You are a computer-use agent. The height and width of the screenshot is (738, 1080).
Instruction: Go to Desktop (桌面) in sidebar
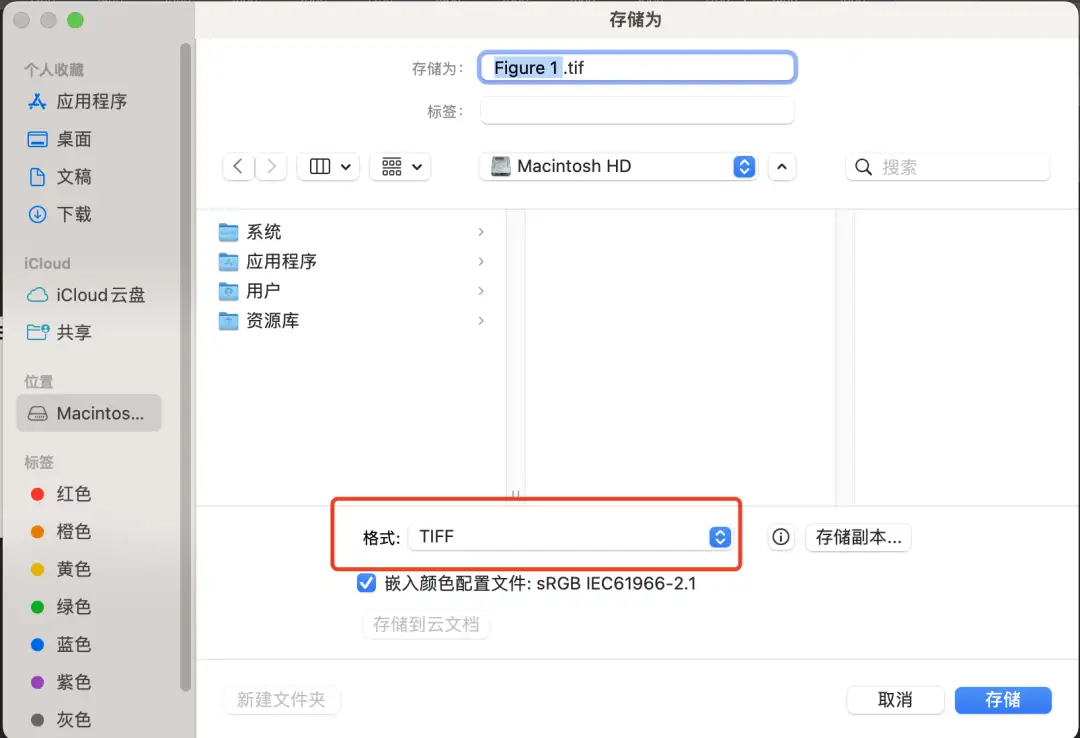[x=59, y=139]
